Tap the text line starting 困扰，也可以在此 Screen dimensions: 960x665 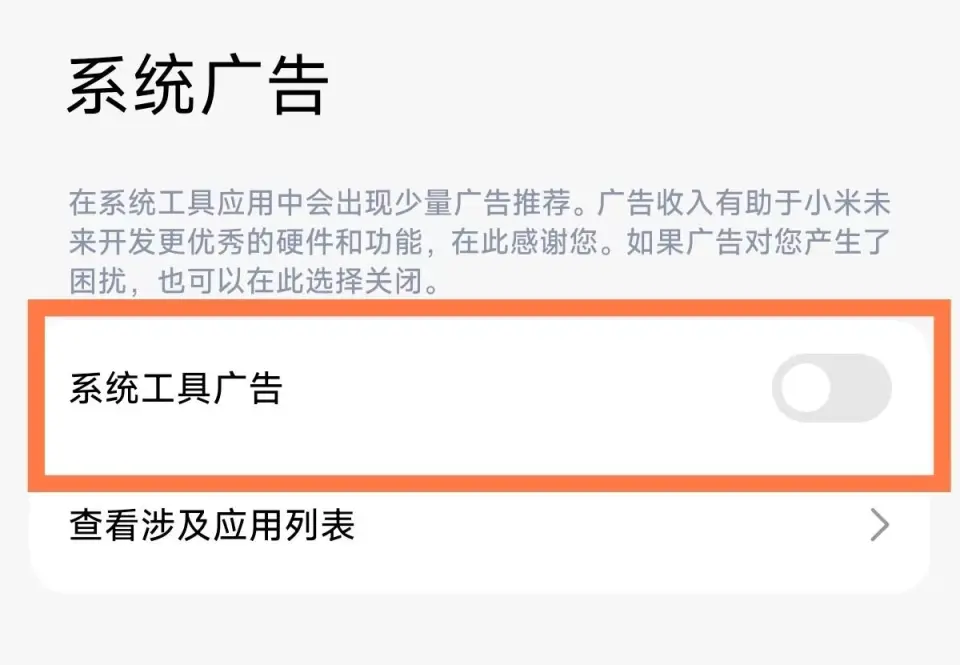coord(255,281)
